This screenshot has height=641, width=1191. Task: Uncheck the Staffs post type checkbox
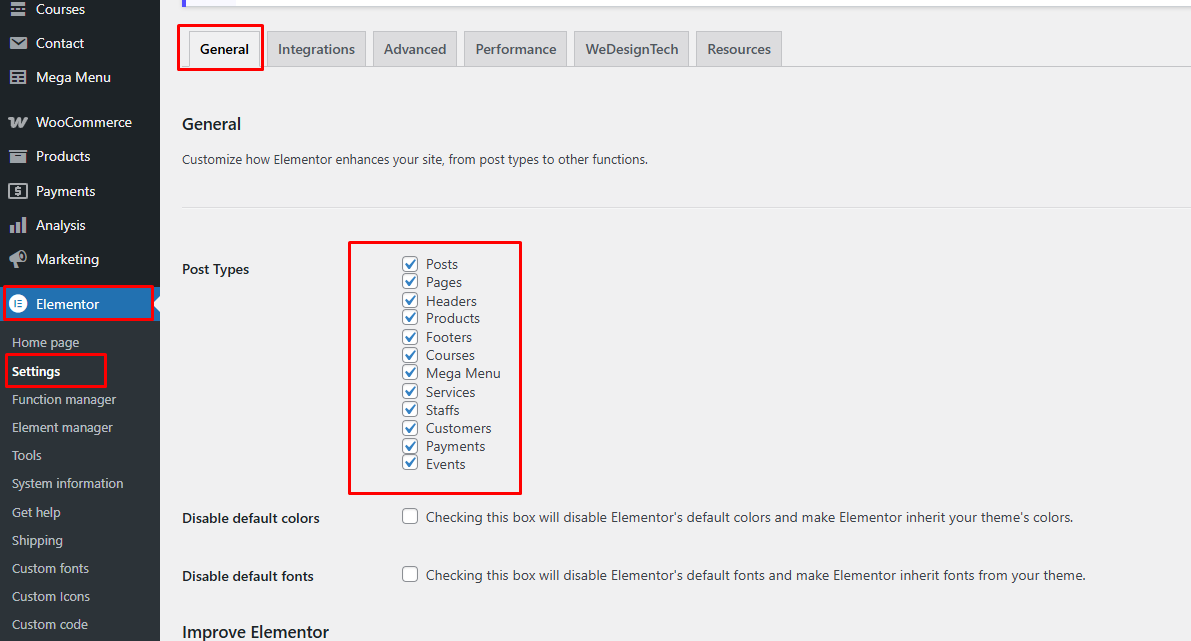pyautogui.click(x=410, y=409)
